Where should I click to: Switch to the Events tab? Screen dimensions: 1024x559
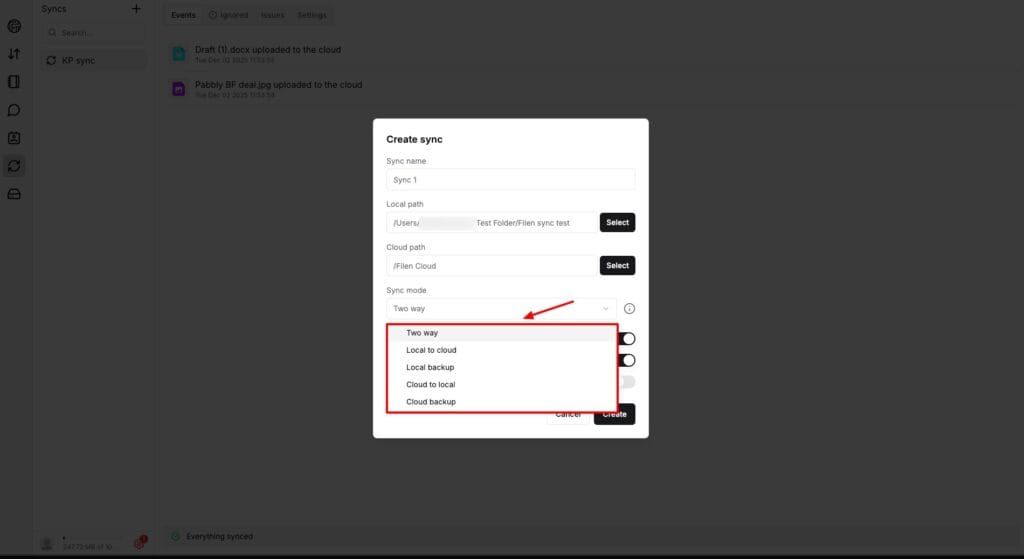click(x=184, y=15)
